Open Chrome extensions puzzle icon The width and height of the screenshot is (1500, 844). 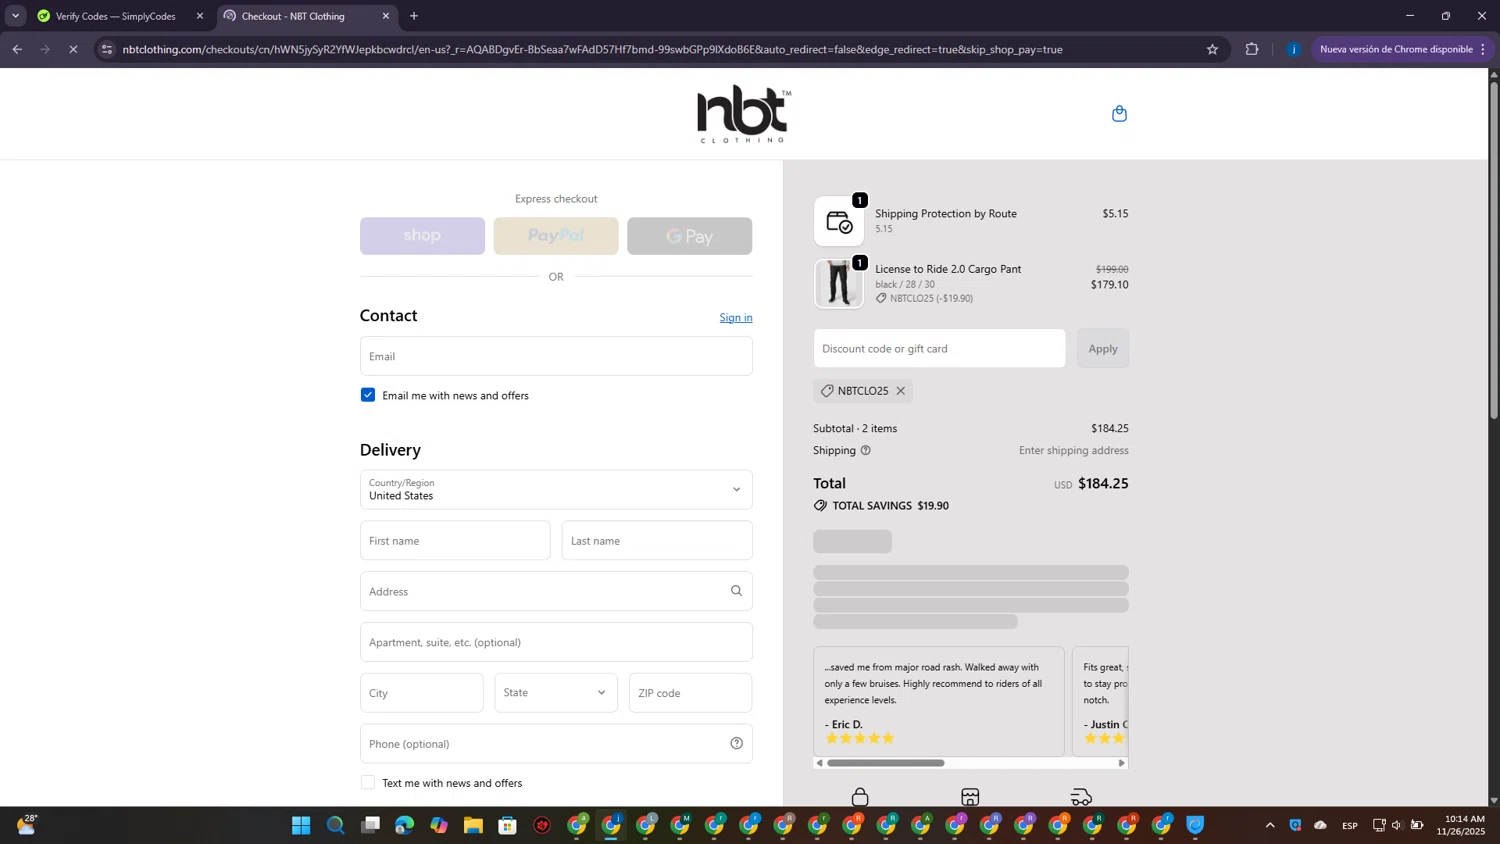click(x=1251, y=49)
